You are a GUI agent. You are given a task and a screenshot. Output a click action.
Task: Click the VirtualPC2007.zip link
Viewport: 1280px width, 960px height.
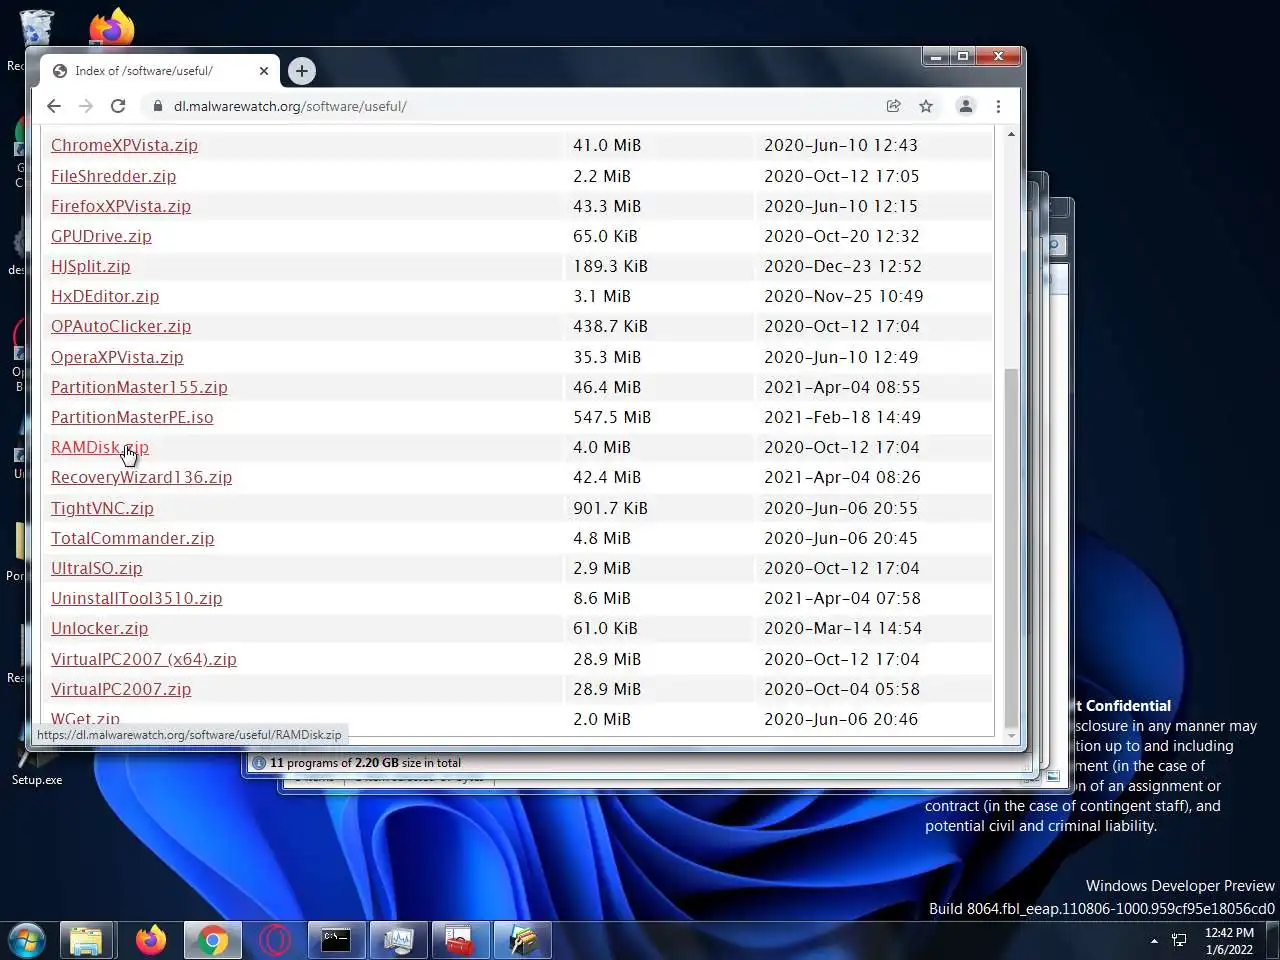click(120, 689)
